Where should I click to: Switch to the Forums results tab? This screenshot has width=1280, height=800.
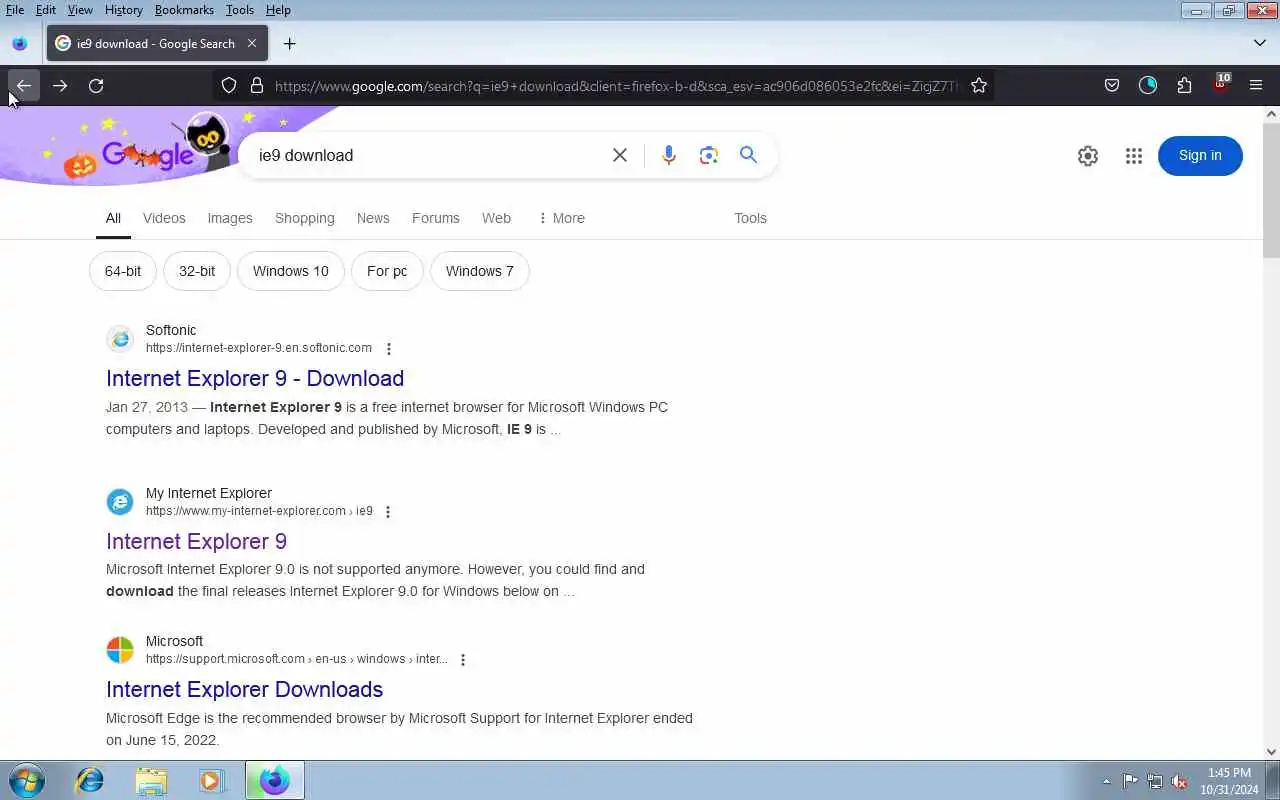coord(436,218)
